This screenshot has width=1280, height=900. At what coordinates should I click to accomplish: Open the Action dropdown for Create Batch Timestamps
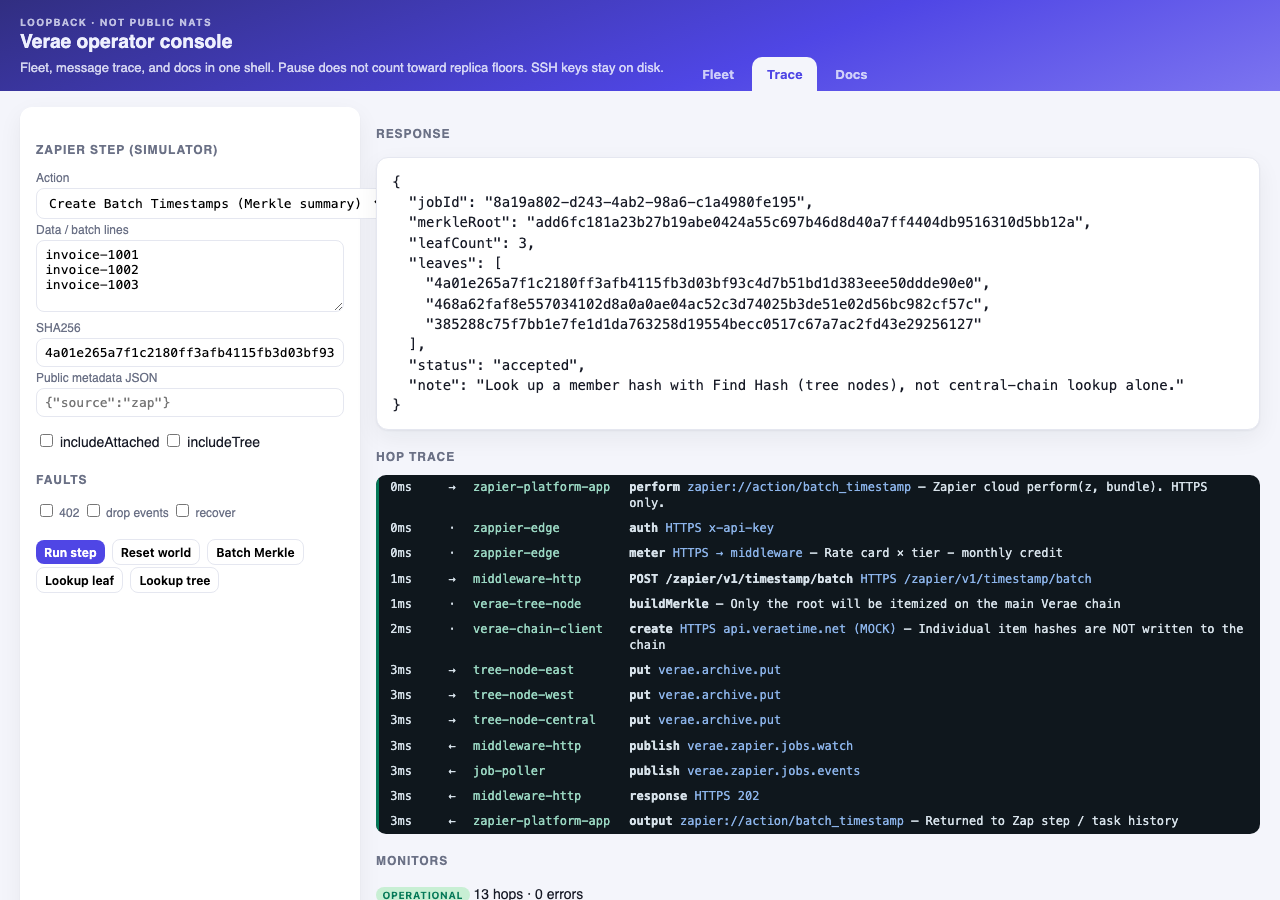point(206,203)
